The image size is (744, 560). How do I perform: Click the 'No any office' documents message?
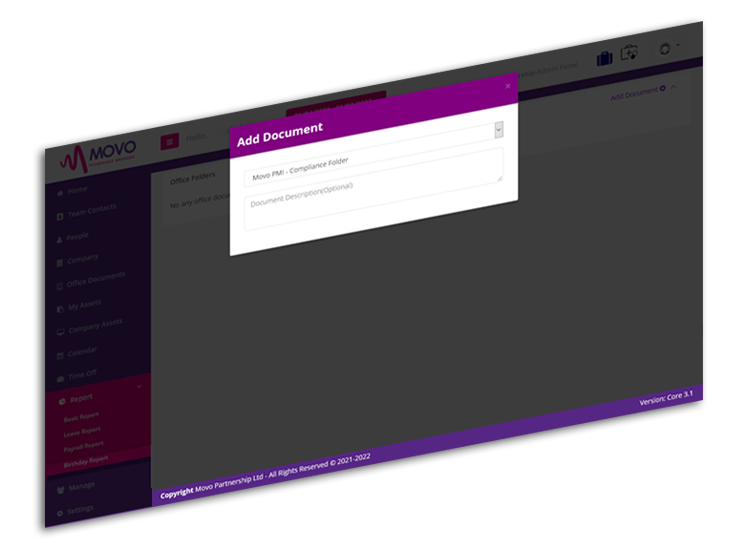[x=199, y=200]
